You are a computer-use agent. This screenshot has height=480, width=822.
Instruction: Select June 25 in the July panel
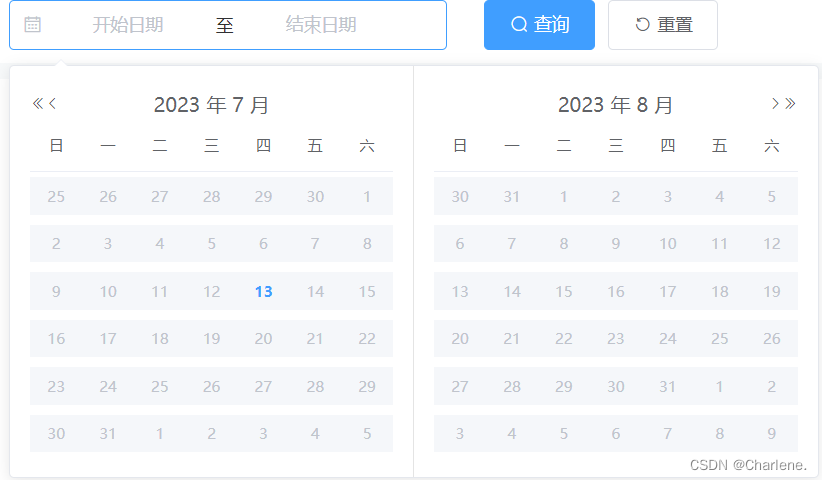tap(56, 197)
